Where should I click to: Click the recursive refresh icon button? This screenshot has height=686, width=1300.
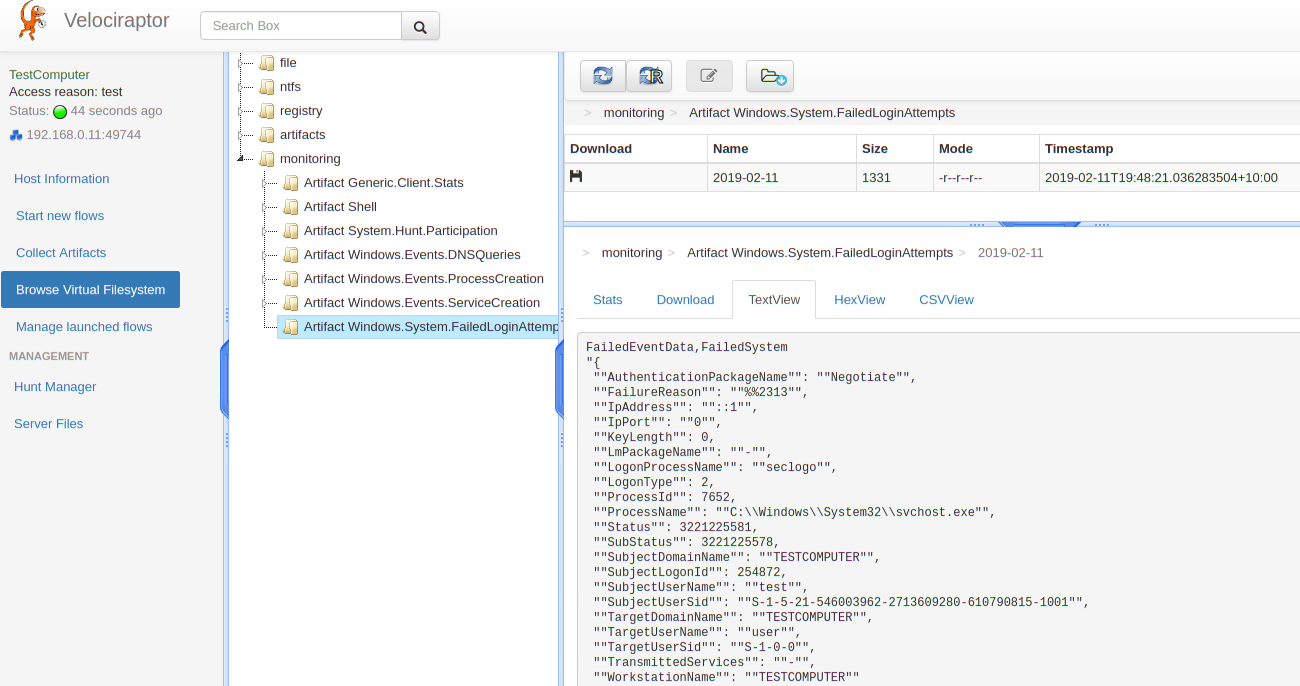(650, 76)
